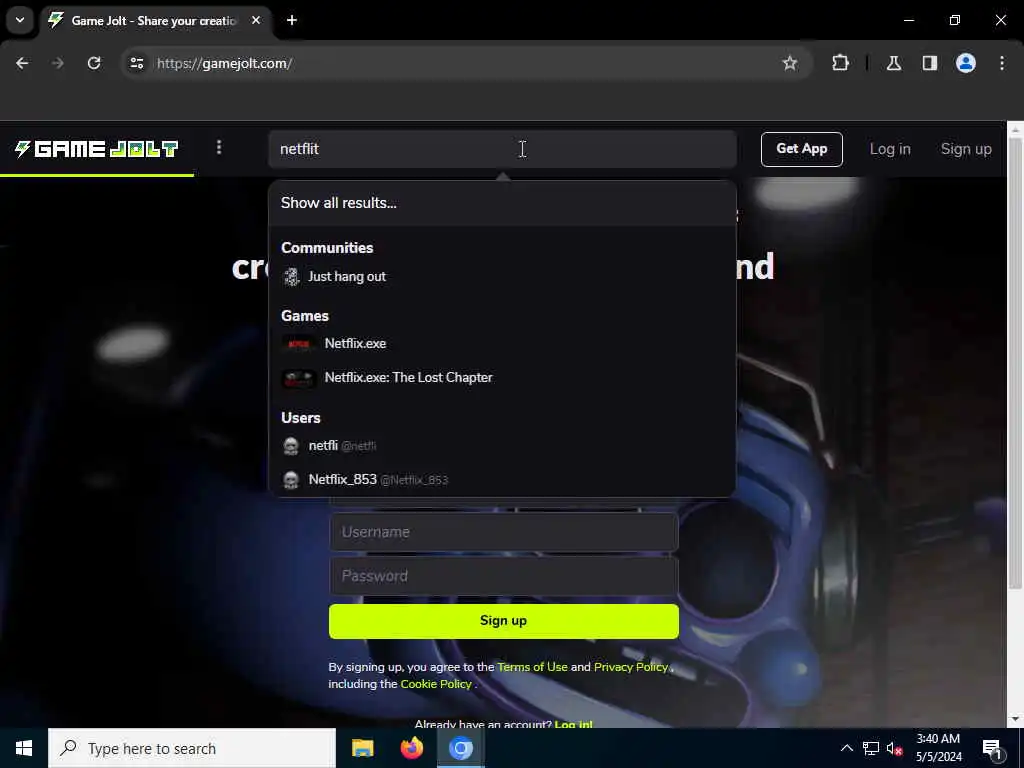Open user Netflix_853 profile result
1024x768 pixels.
coord(502,479)
